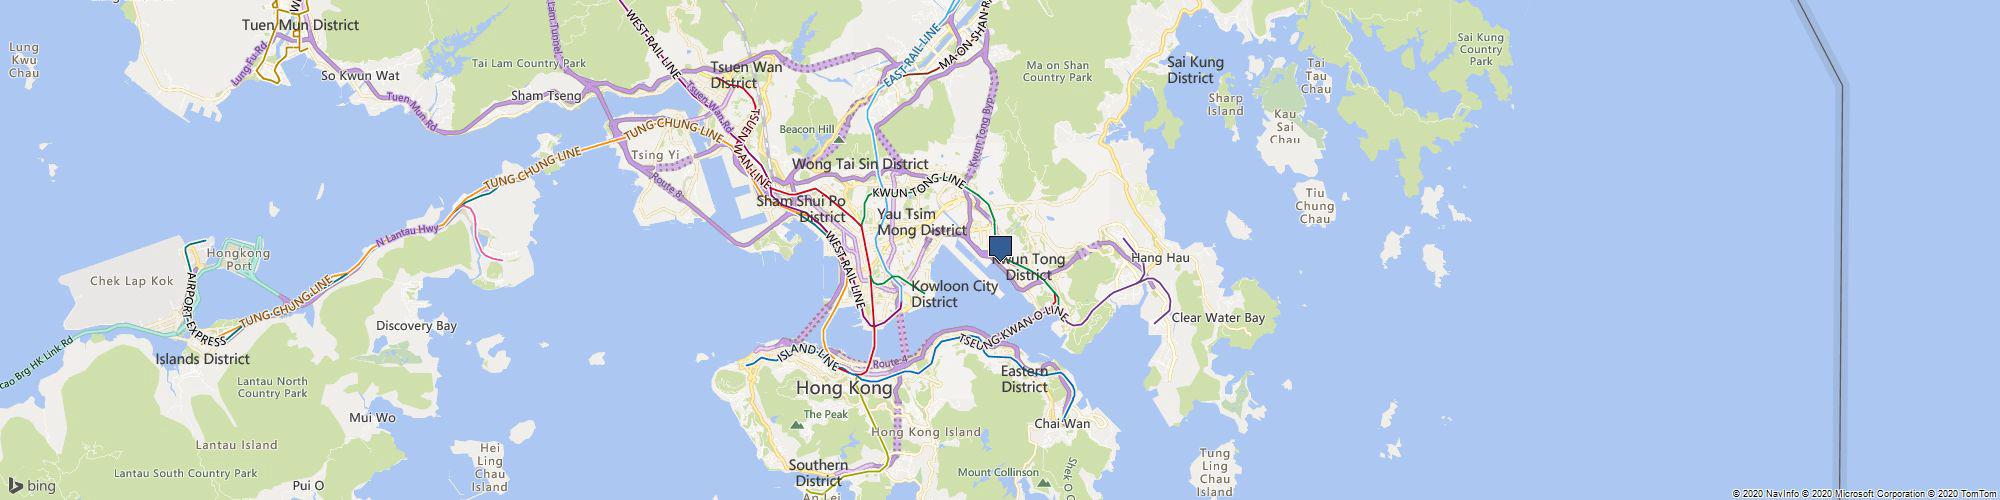2000x500 pixels.
Task: Click the Tuen Mun District label
Action: pyautogui.click(x=300, y=25)
